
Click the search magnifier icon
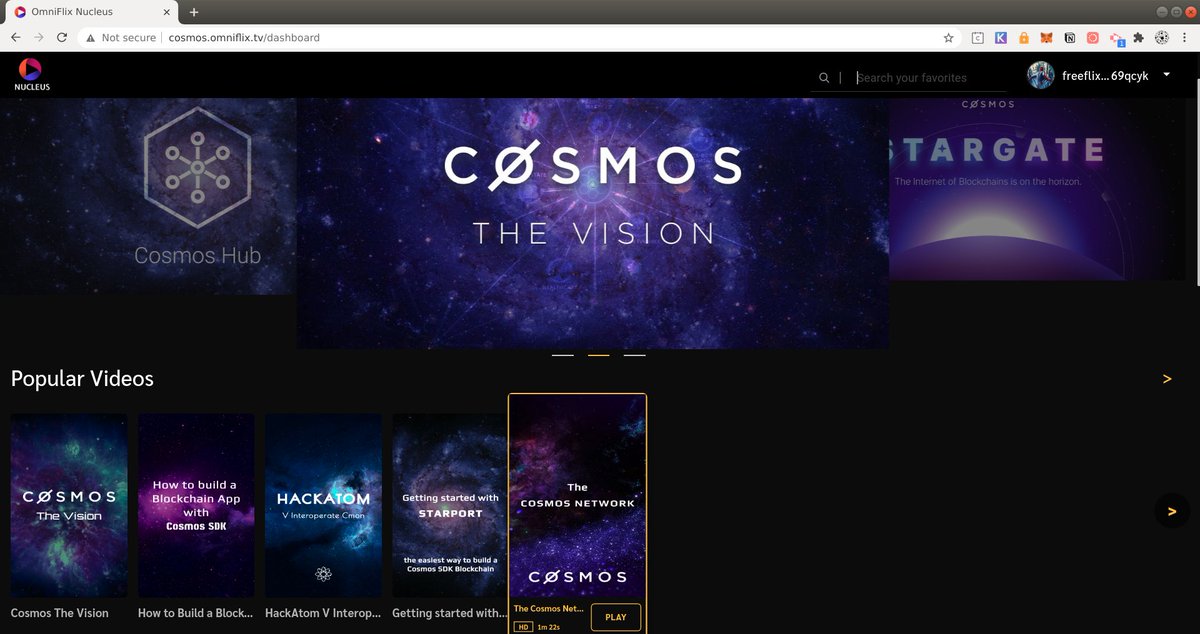pos(824,78)
